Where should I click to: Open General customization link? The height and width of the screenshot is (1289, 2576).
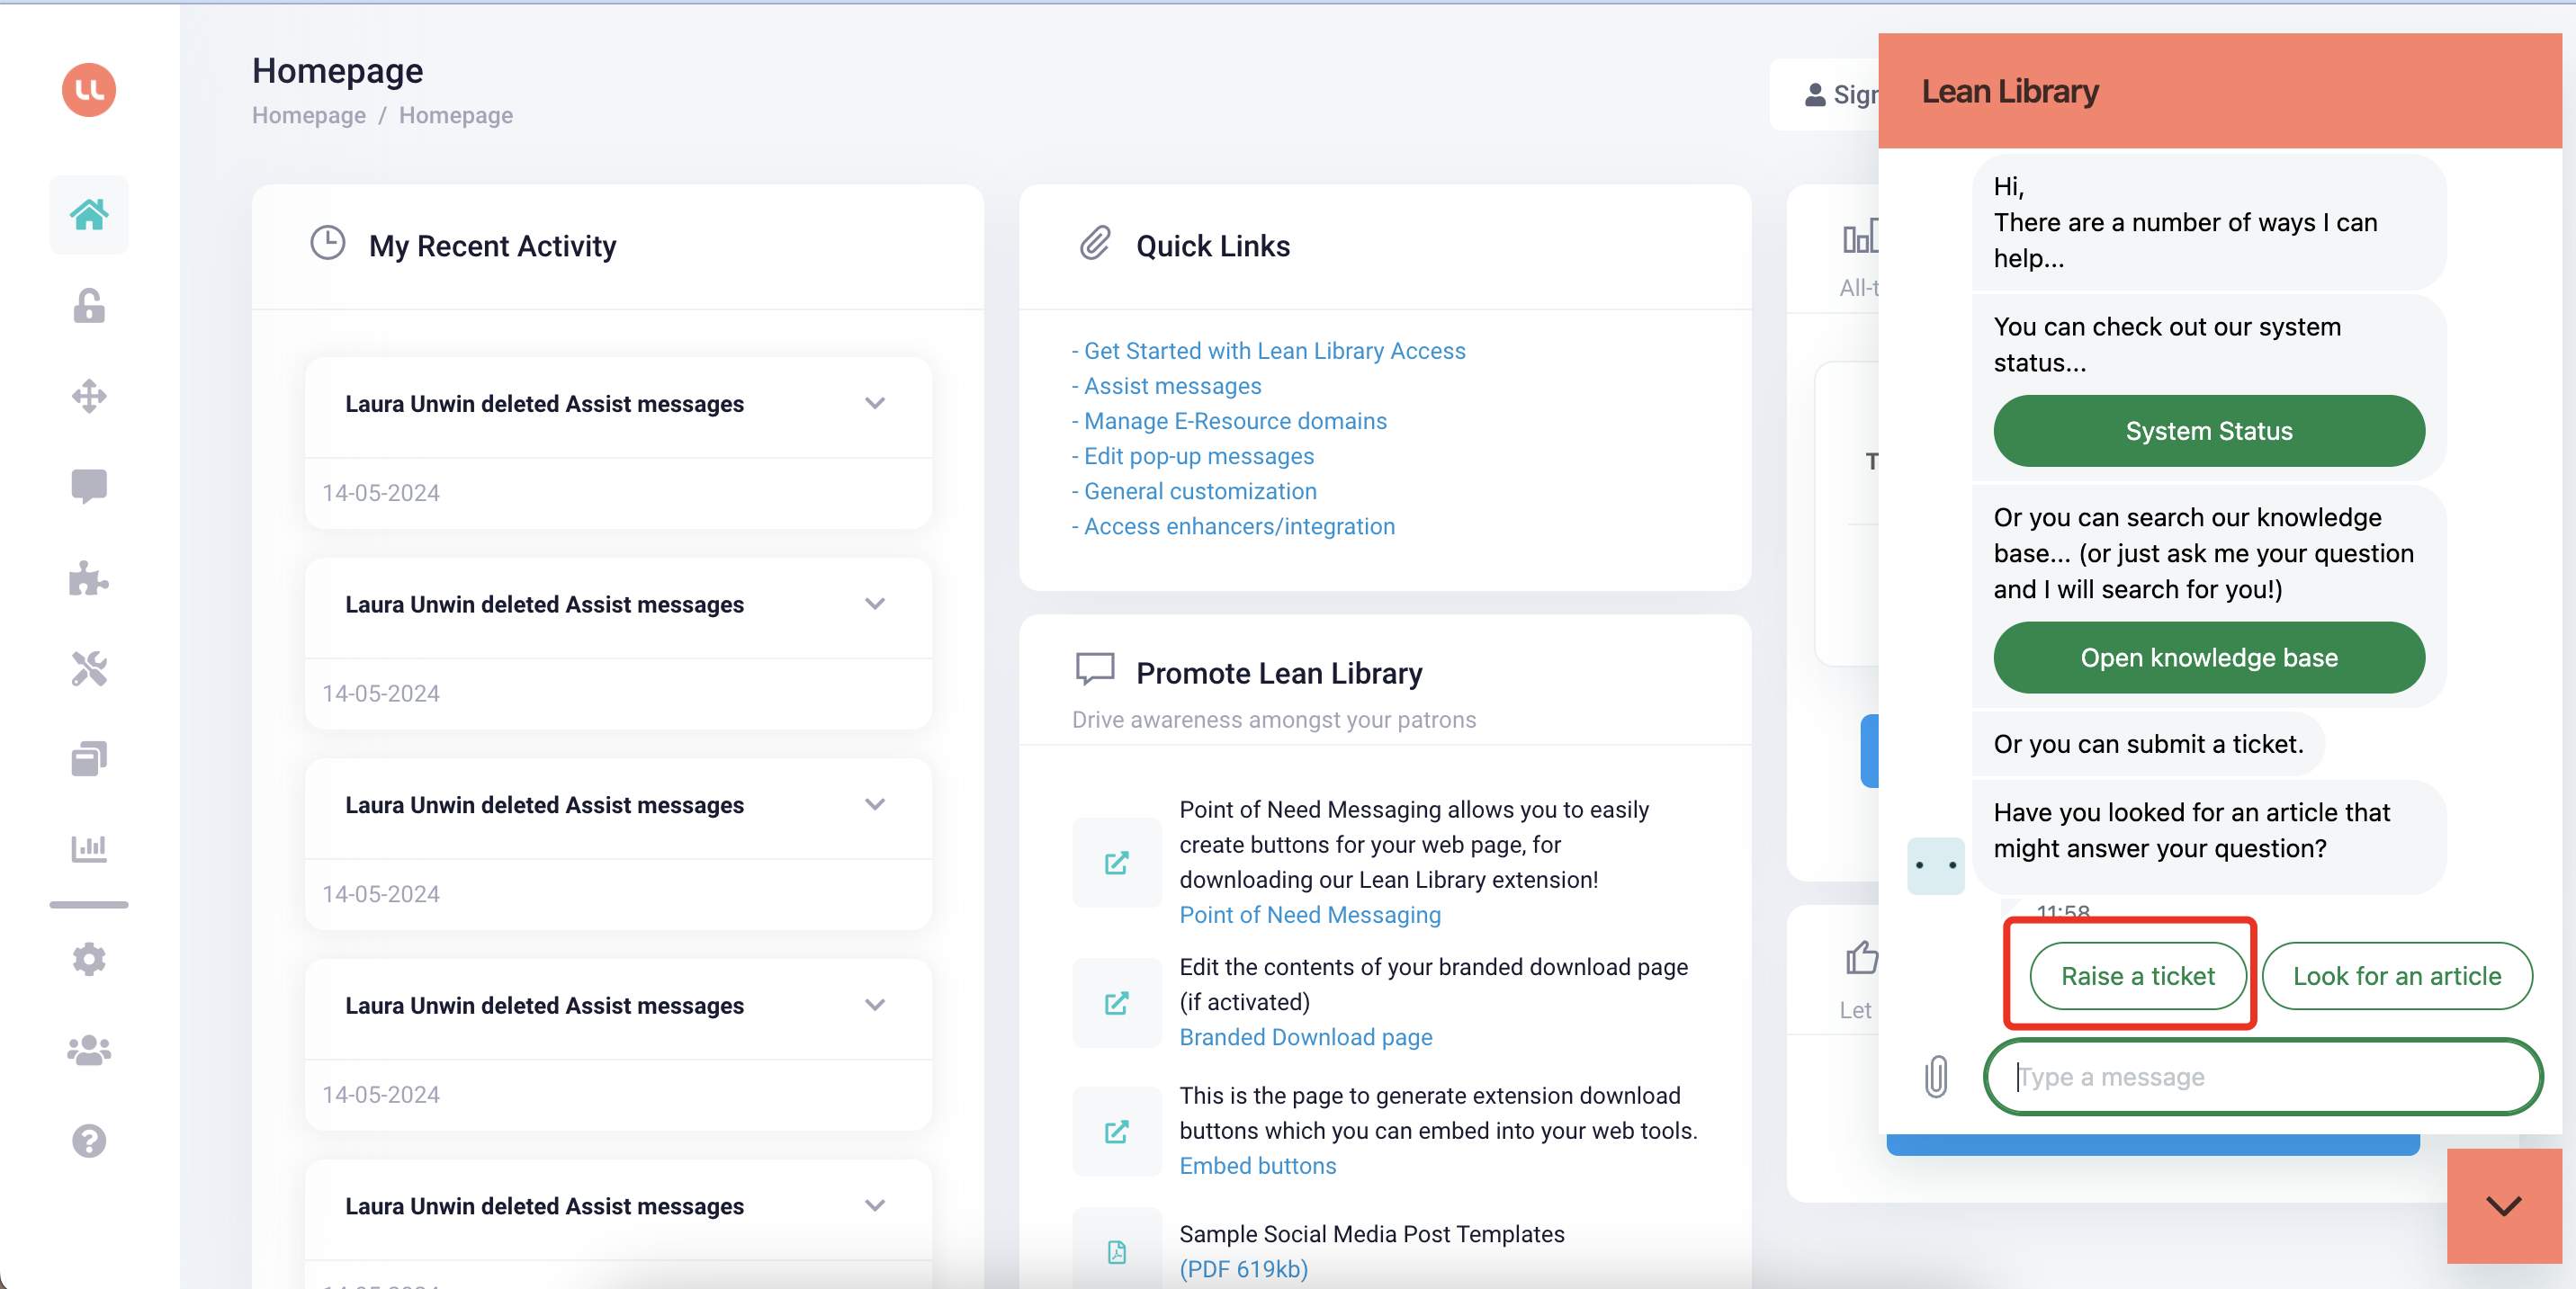tap(1200, 491)
